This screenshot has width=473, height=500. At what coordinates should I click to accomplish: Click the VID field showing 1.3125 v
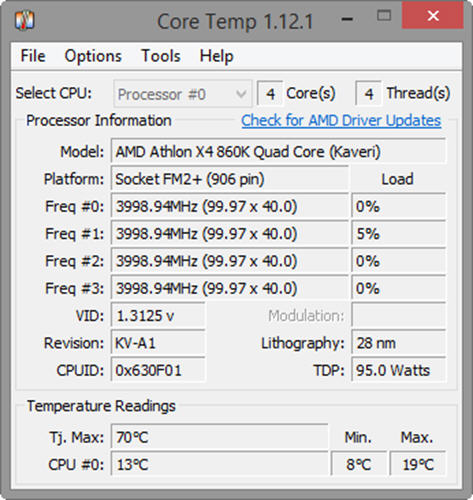click(x=158, y=316)
